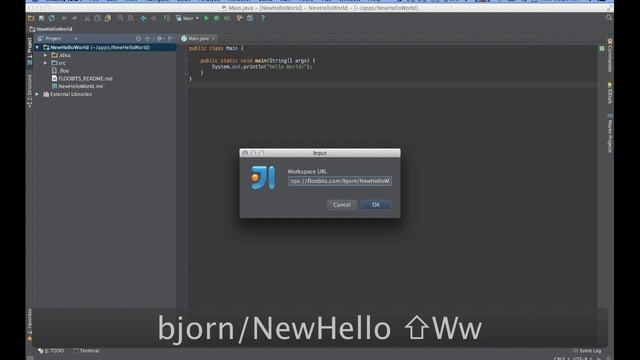Toggle the 2: Structure side tool window tab
Screen dimensions: 640x360
(29, 91)
